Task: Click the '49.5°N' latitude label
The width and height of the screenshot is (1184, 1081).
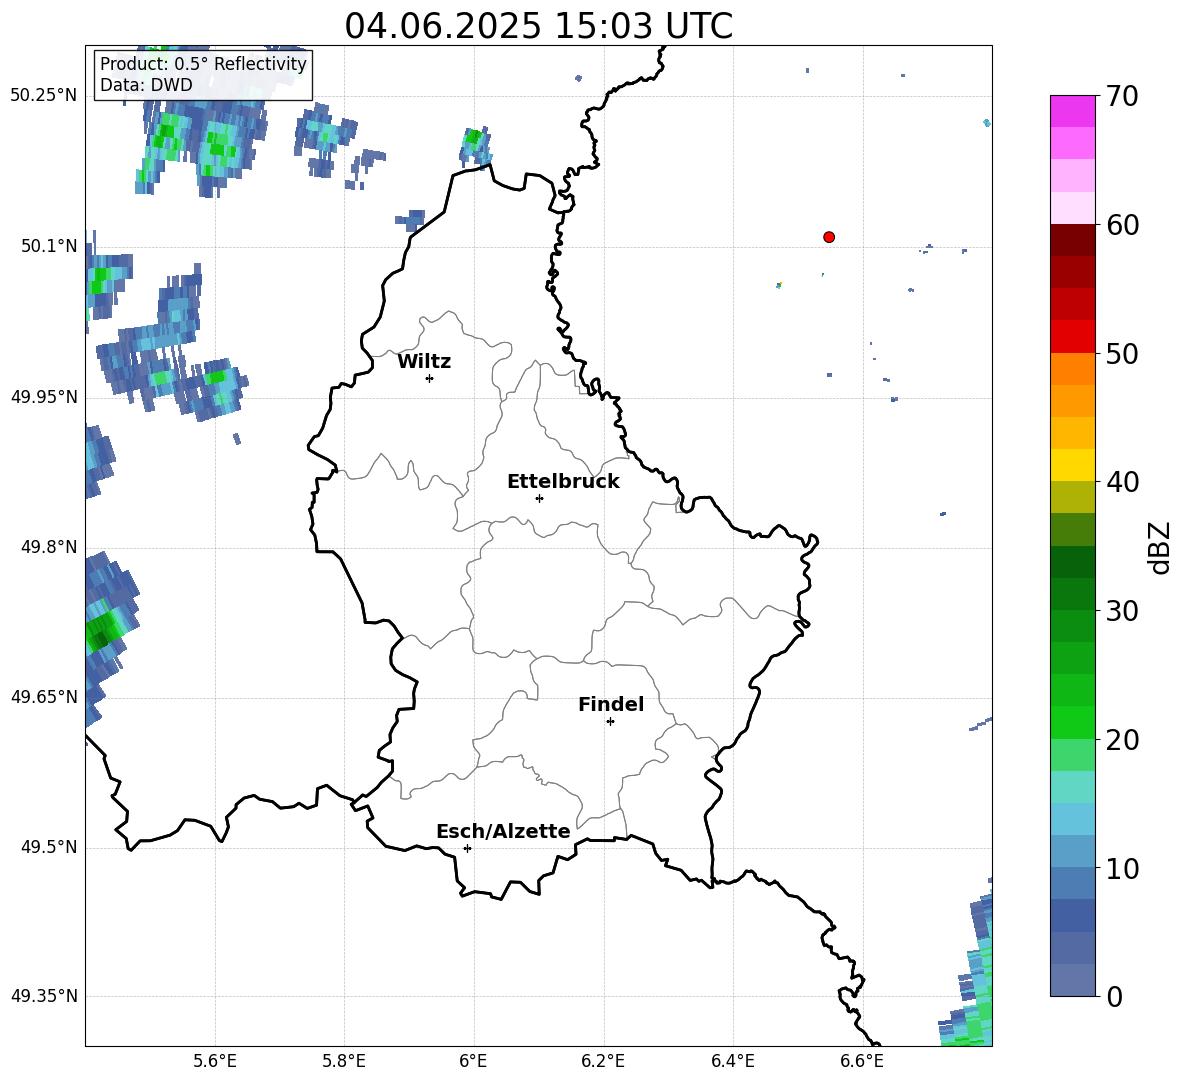Action: tap(49, 847)
